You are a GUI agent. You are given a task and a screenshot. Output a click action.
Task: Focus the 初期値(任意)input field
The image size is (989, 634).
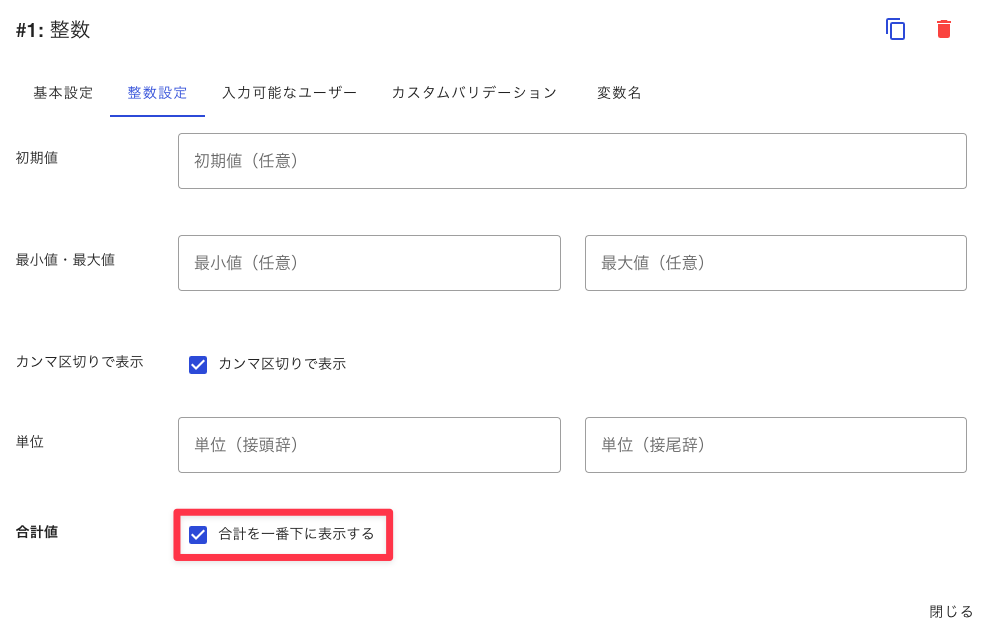[x=572, y=161]
